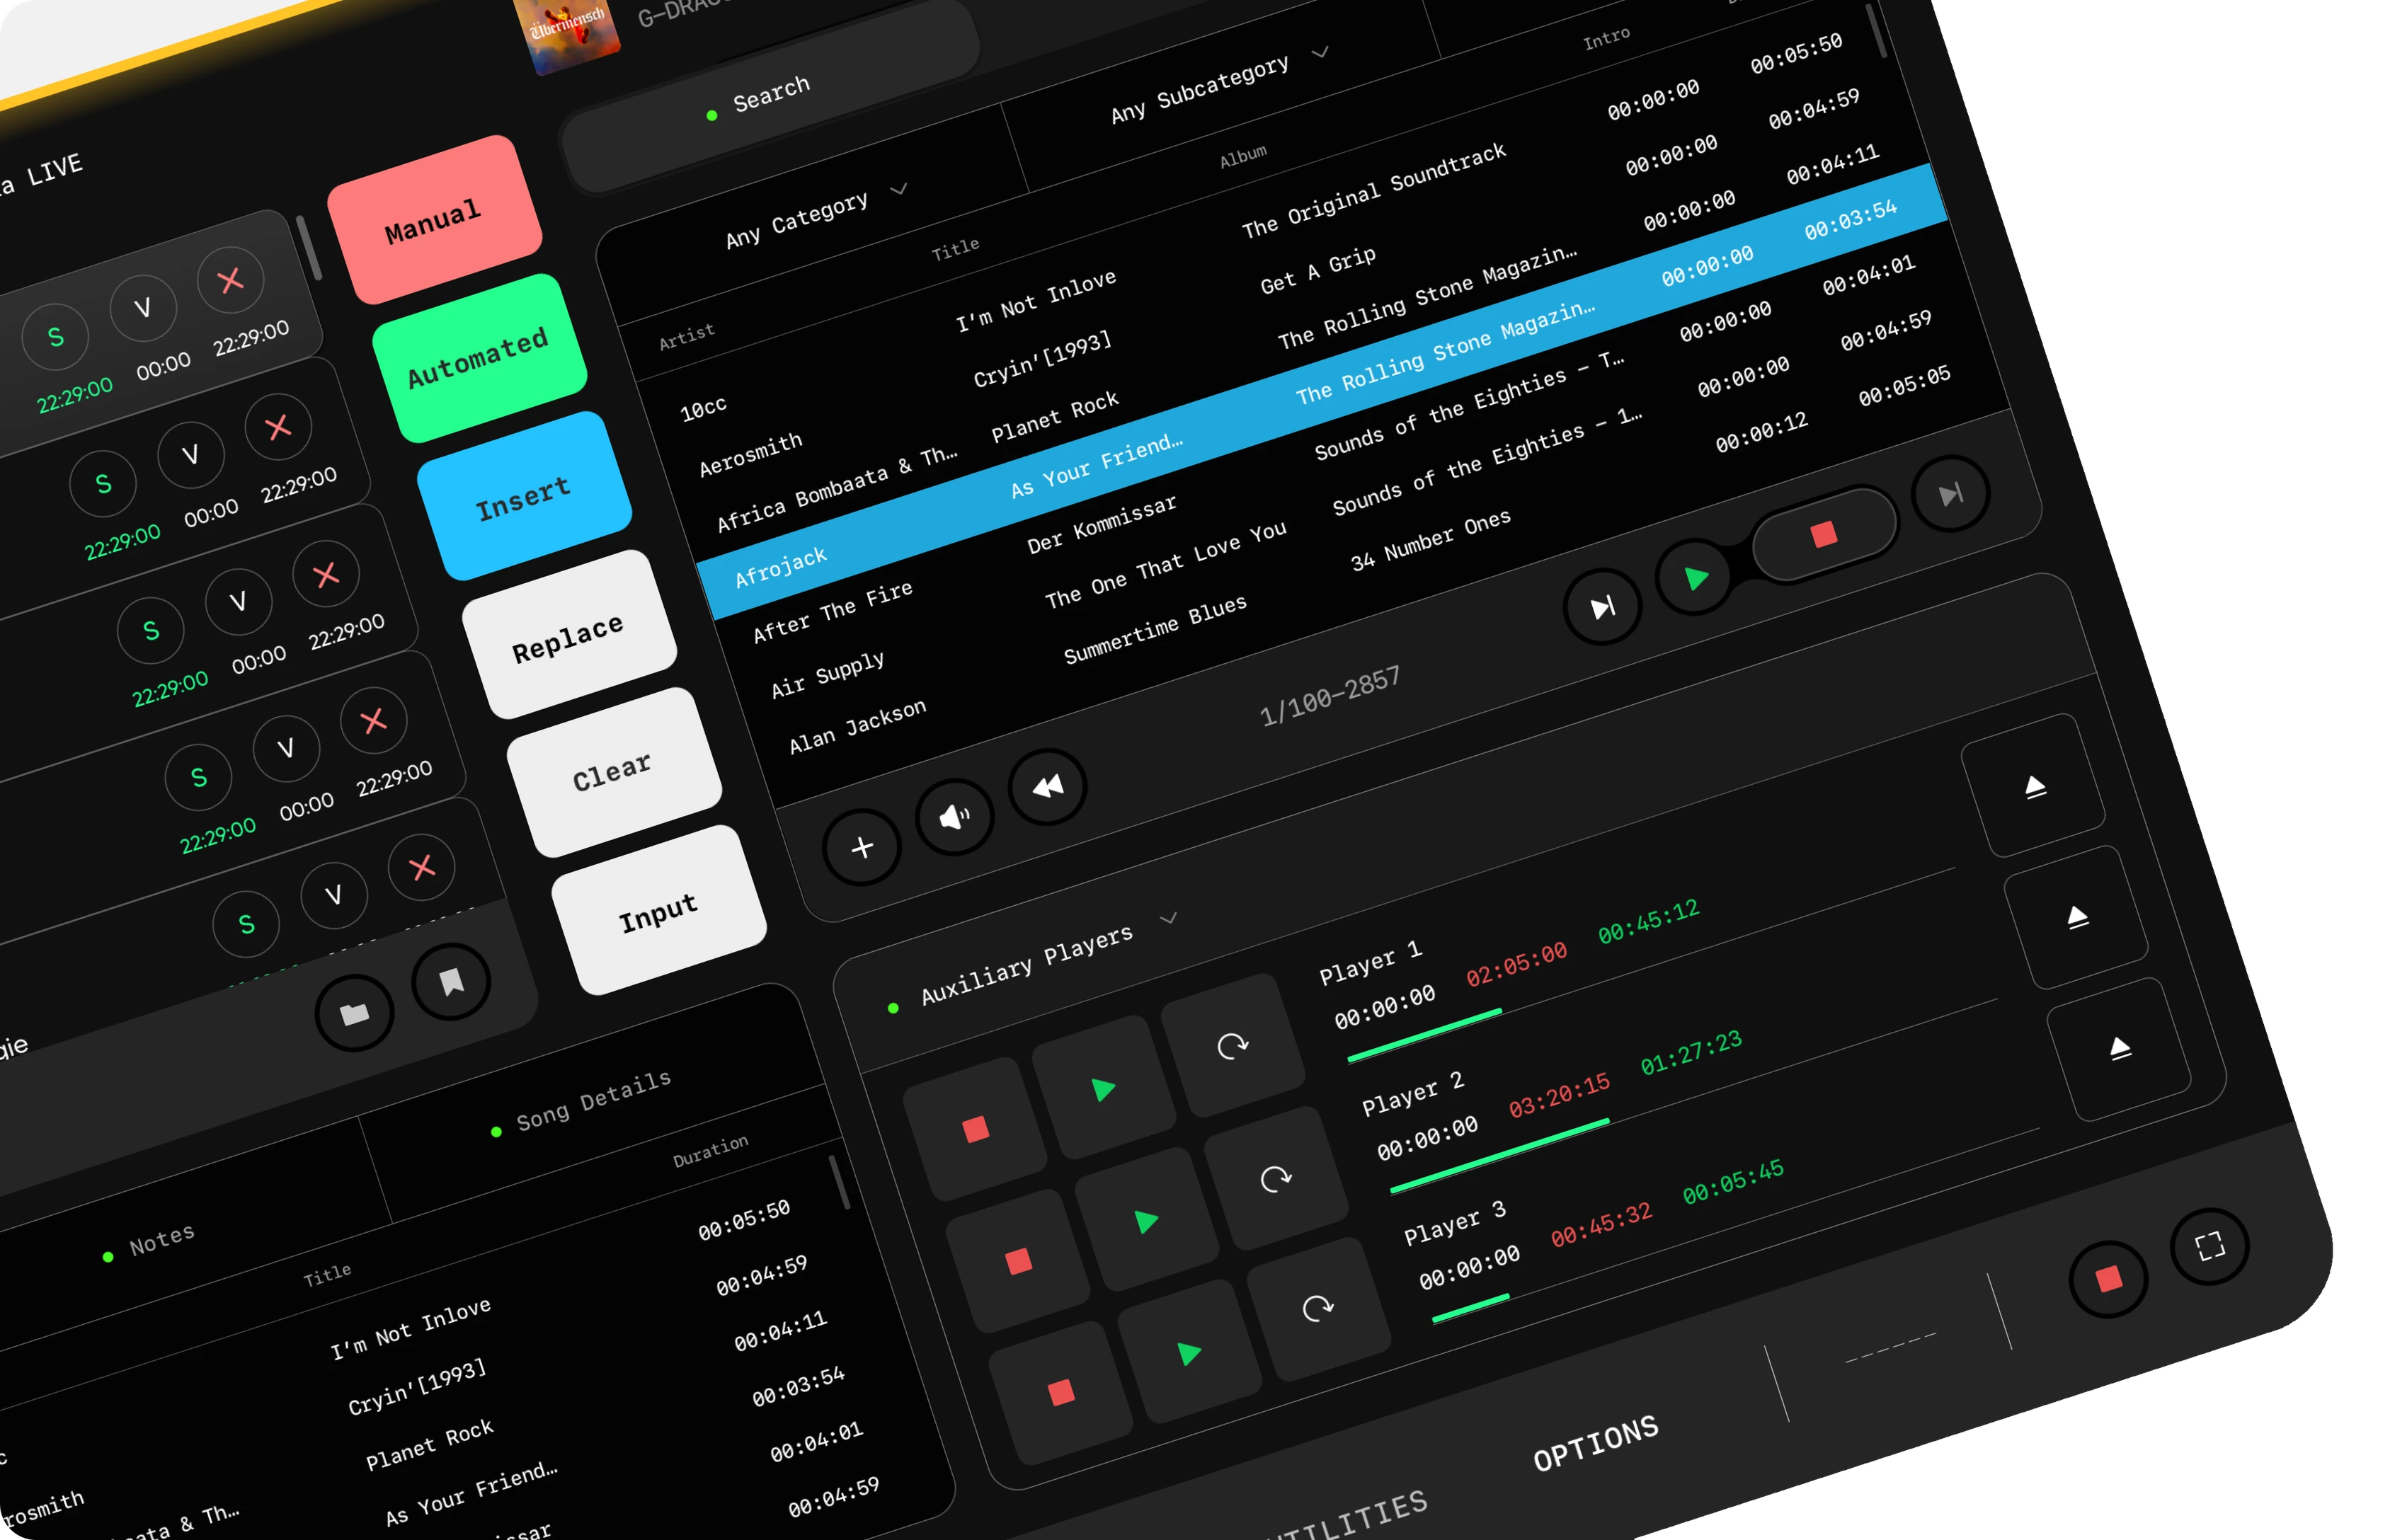Play auxiliary Player 3
Screen dimensions: 2407x1540
click(1189, 1353)
